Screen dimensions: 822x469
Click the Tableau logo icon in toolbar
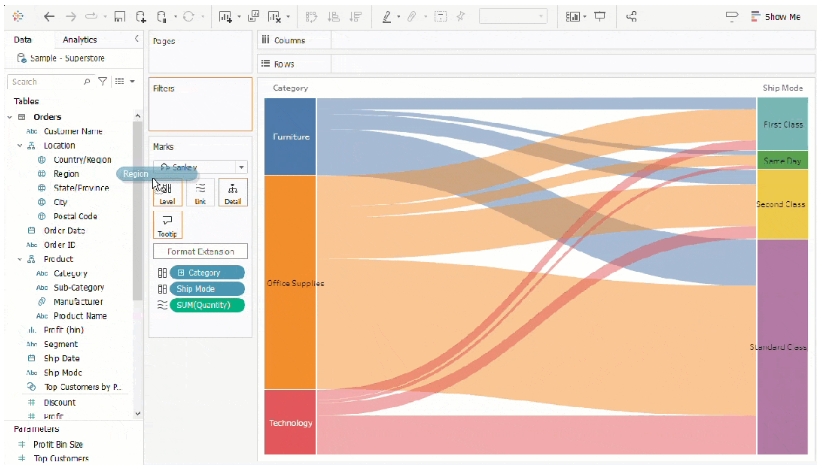point(17,17)
